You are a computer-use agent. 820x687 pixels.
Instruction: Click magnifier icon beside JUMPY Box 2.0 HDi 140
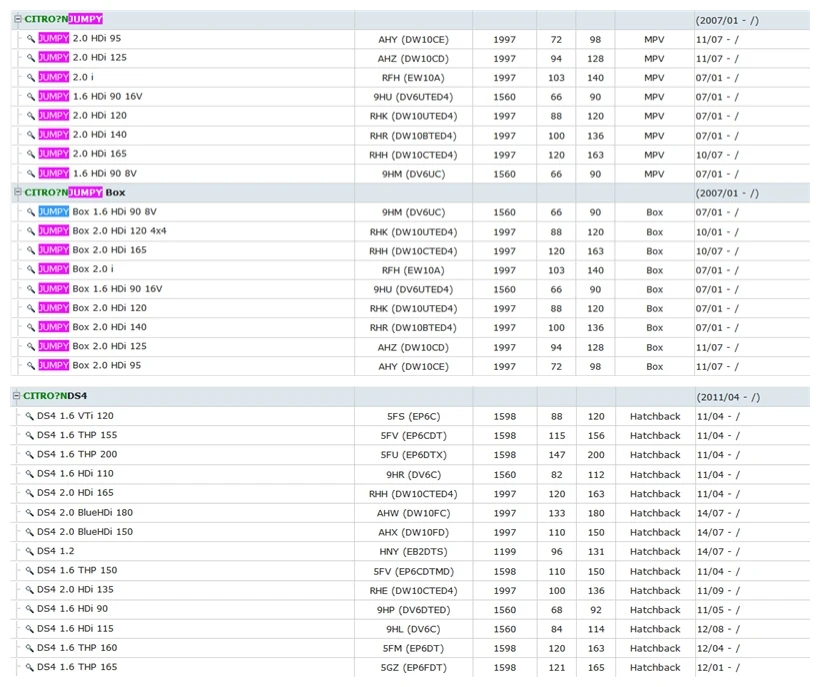point(31,327)
